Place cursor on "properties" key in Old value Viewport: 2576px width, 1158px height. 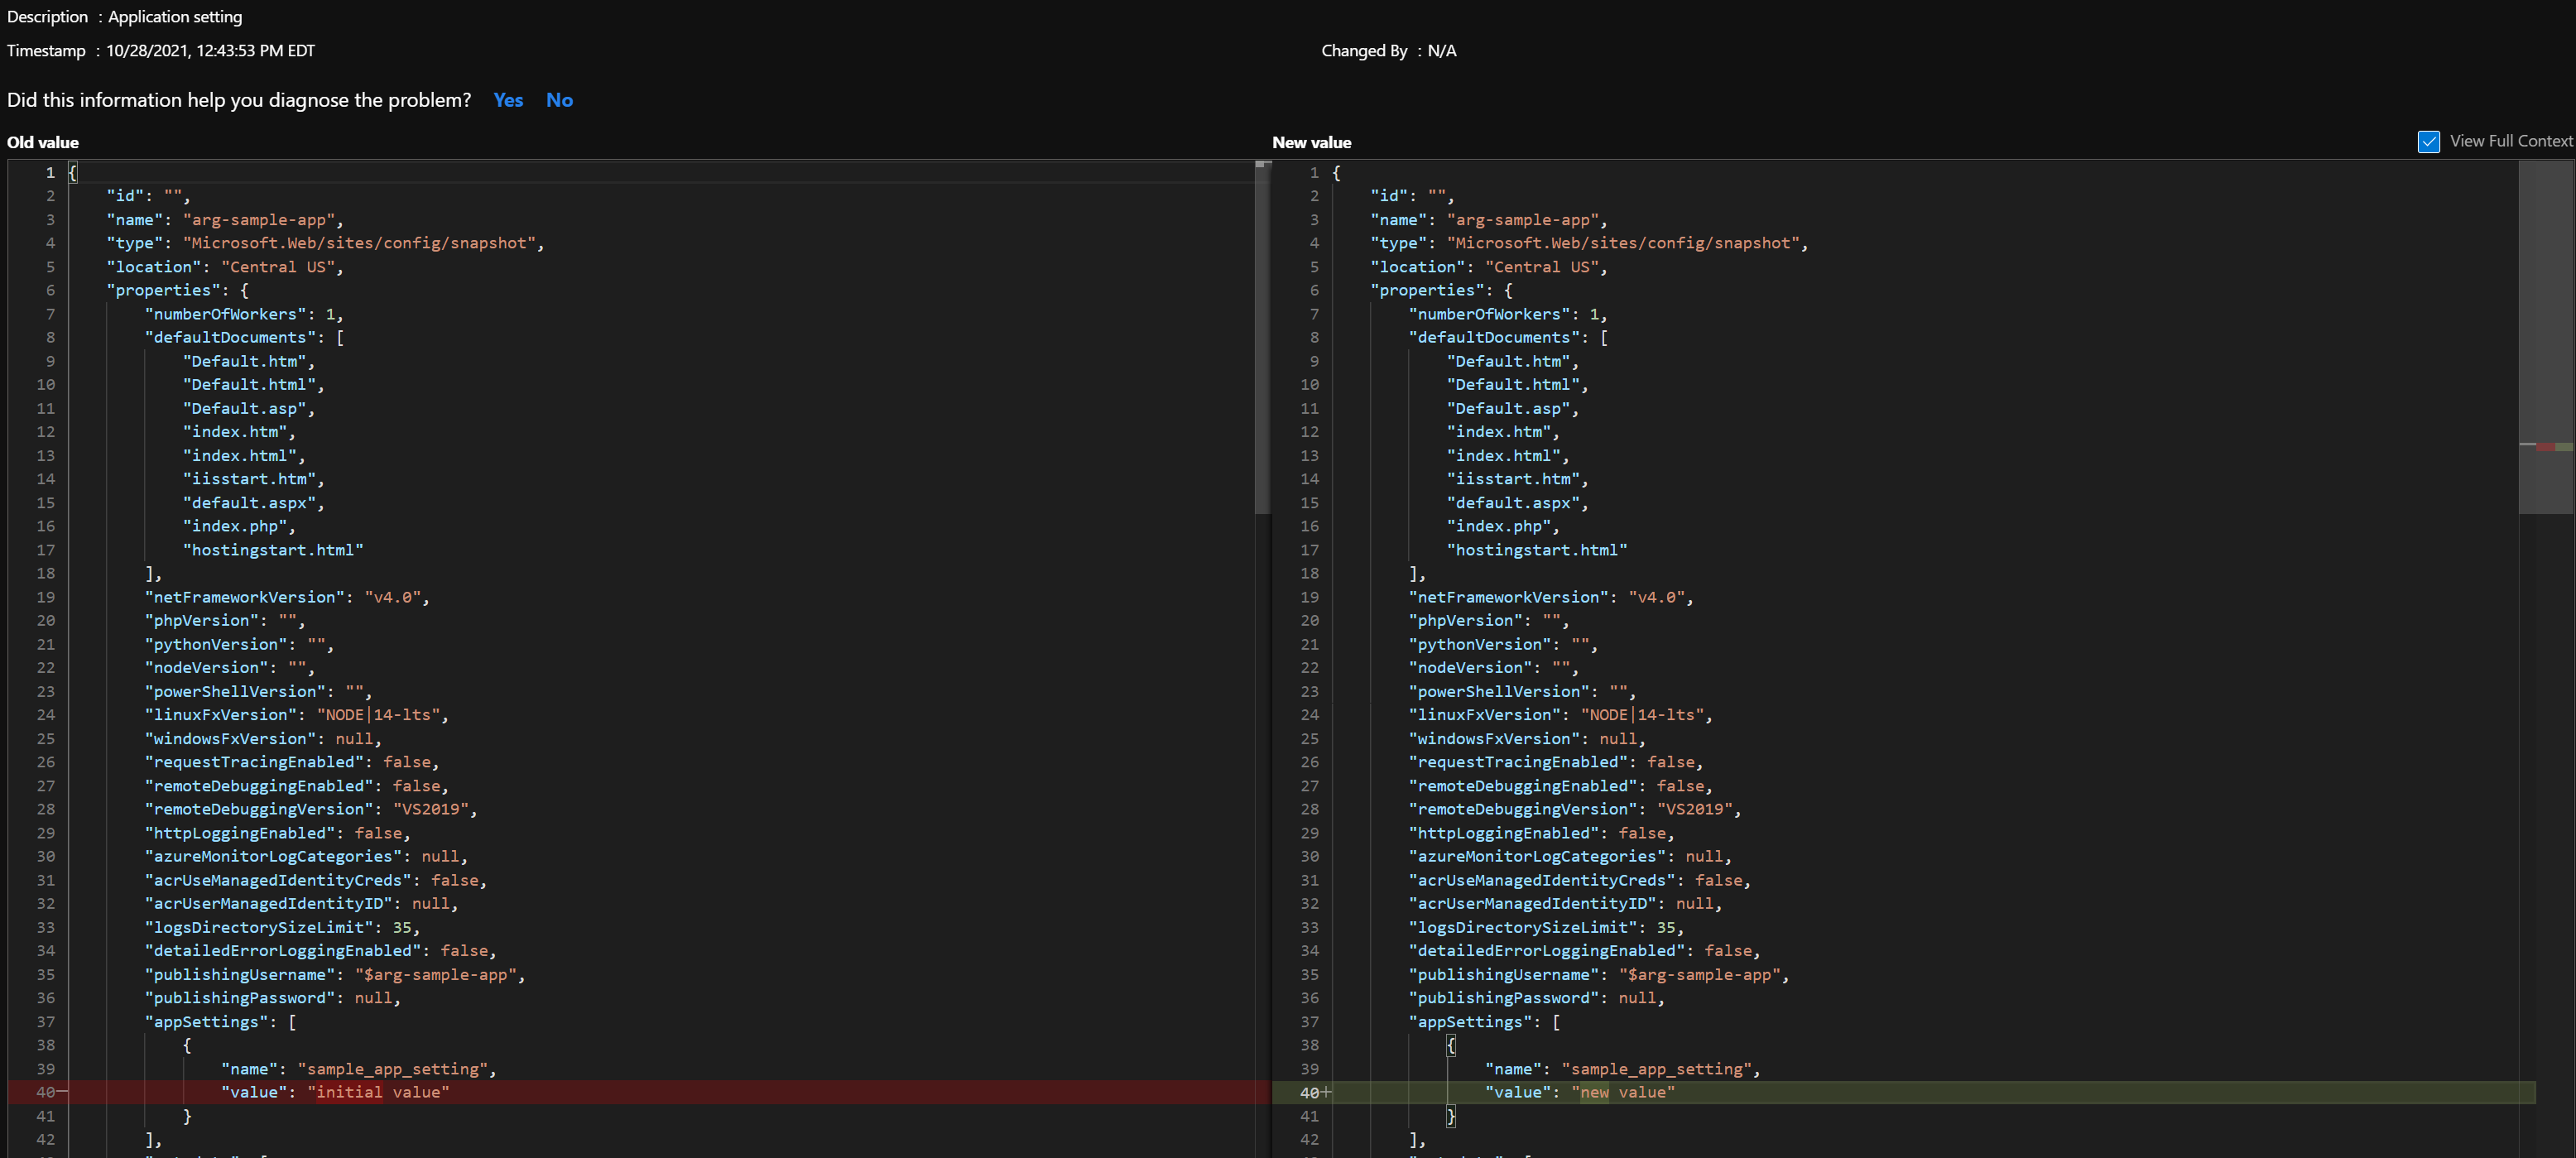tap(163, 290)
